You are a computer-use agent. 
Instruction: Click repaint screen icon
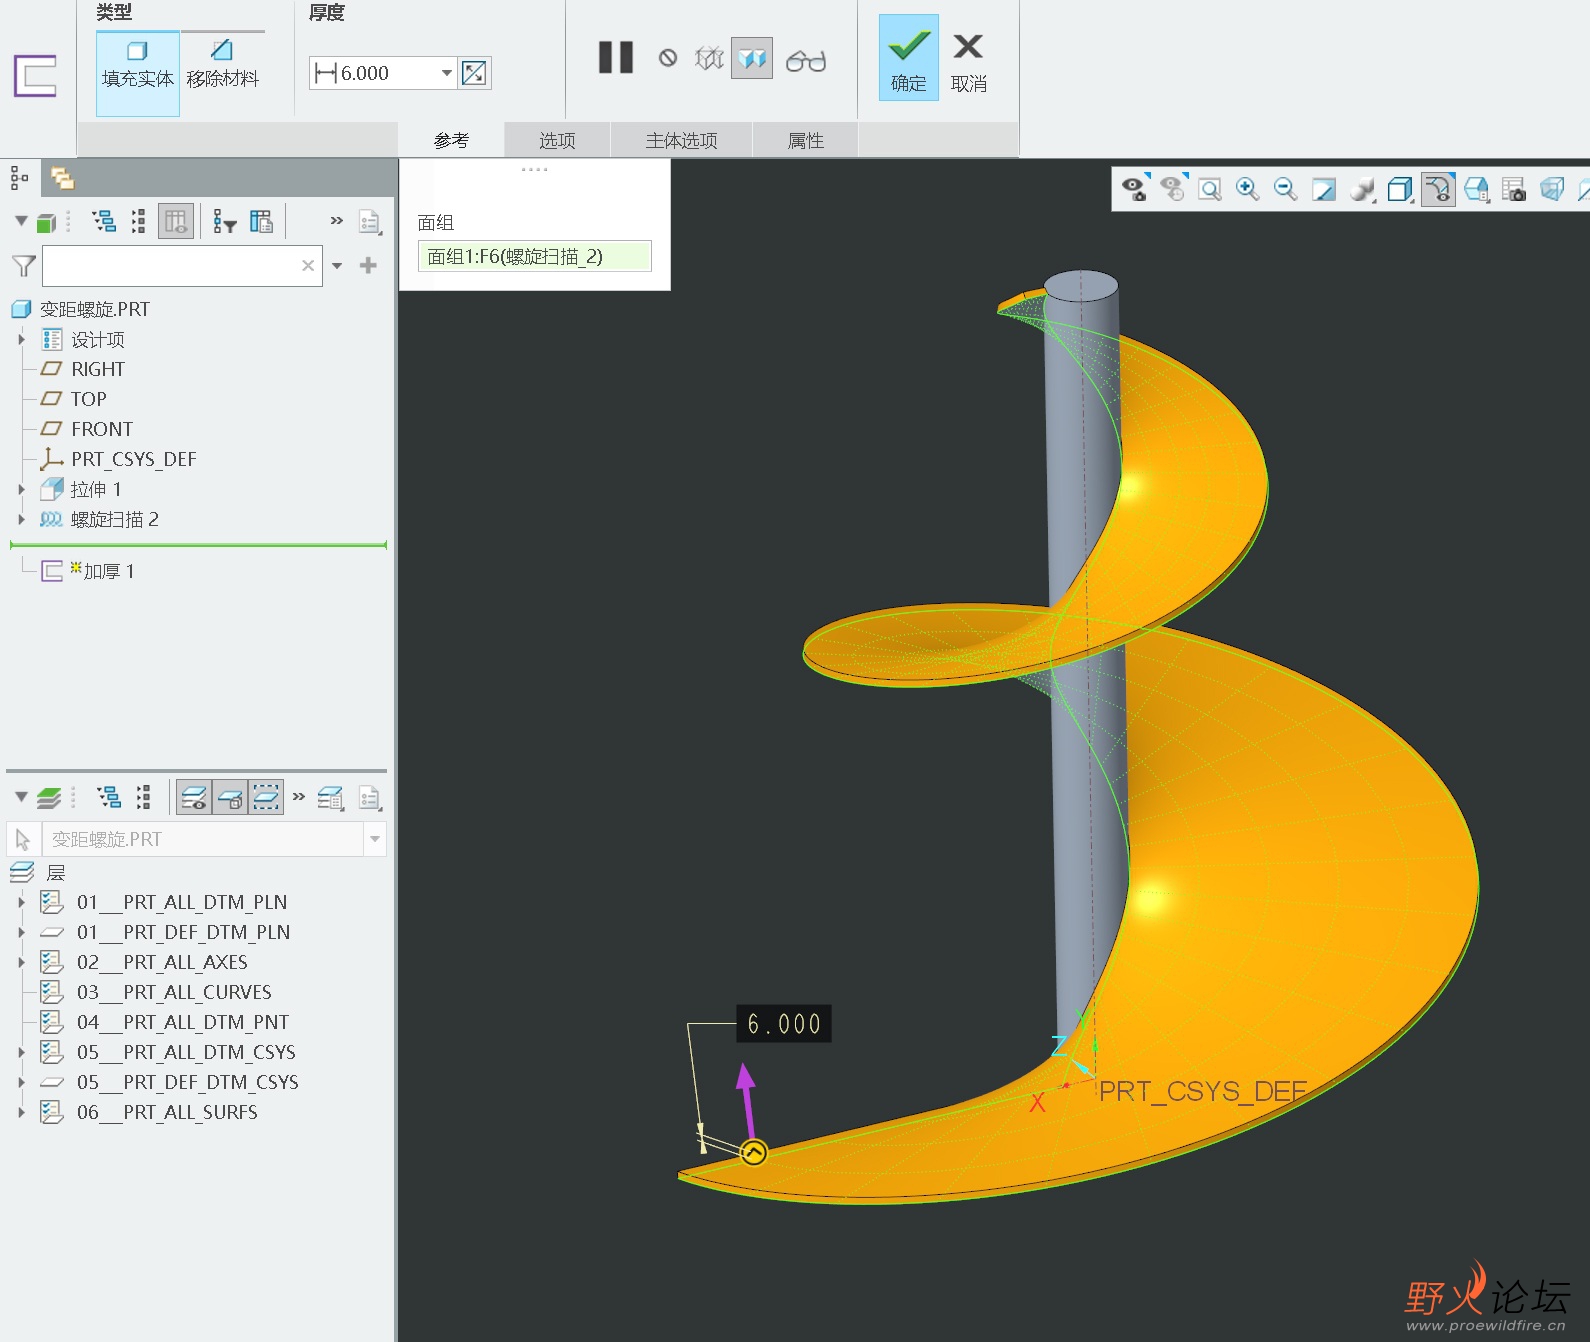pos(1324,188)
